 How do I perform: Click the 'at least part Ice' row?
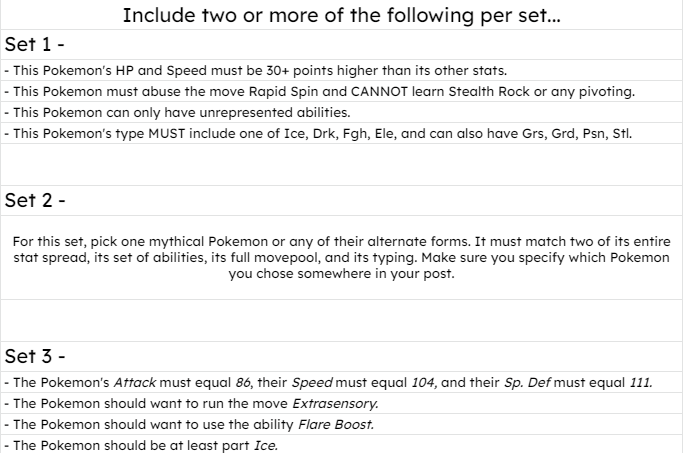pyautogui.click(x=342, y=444)
